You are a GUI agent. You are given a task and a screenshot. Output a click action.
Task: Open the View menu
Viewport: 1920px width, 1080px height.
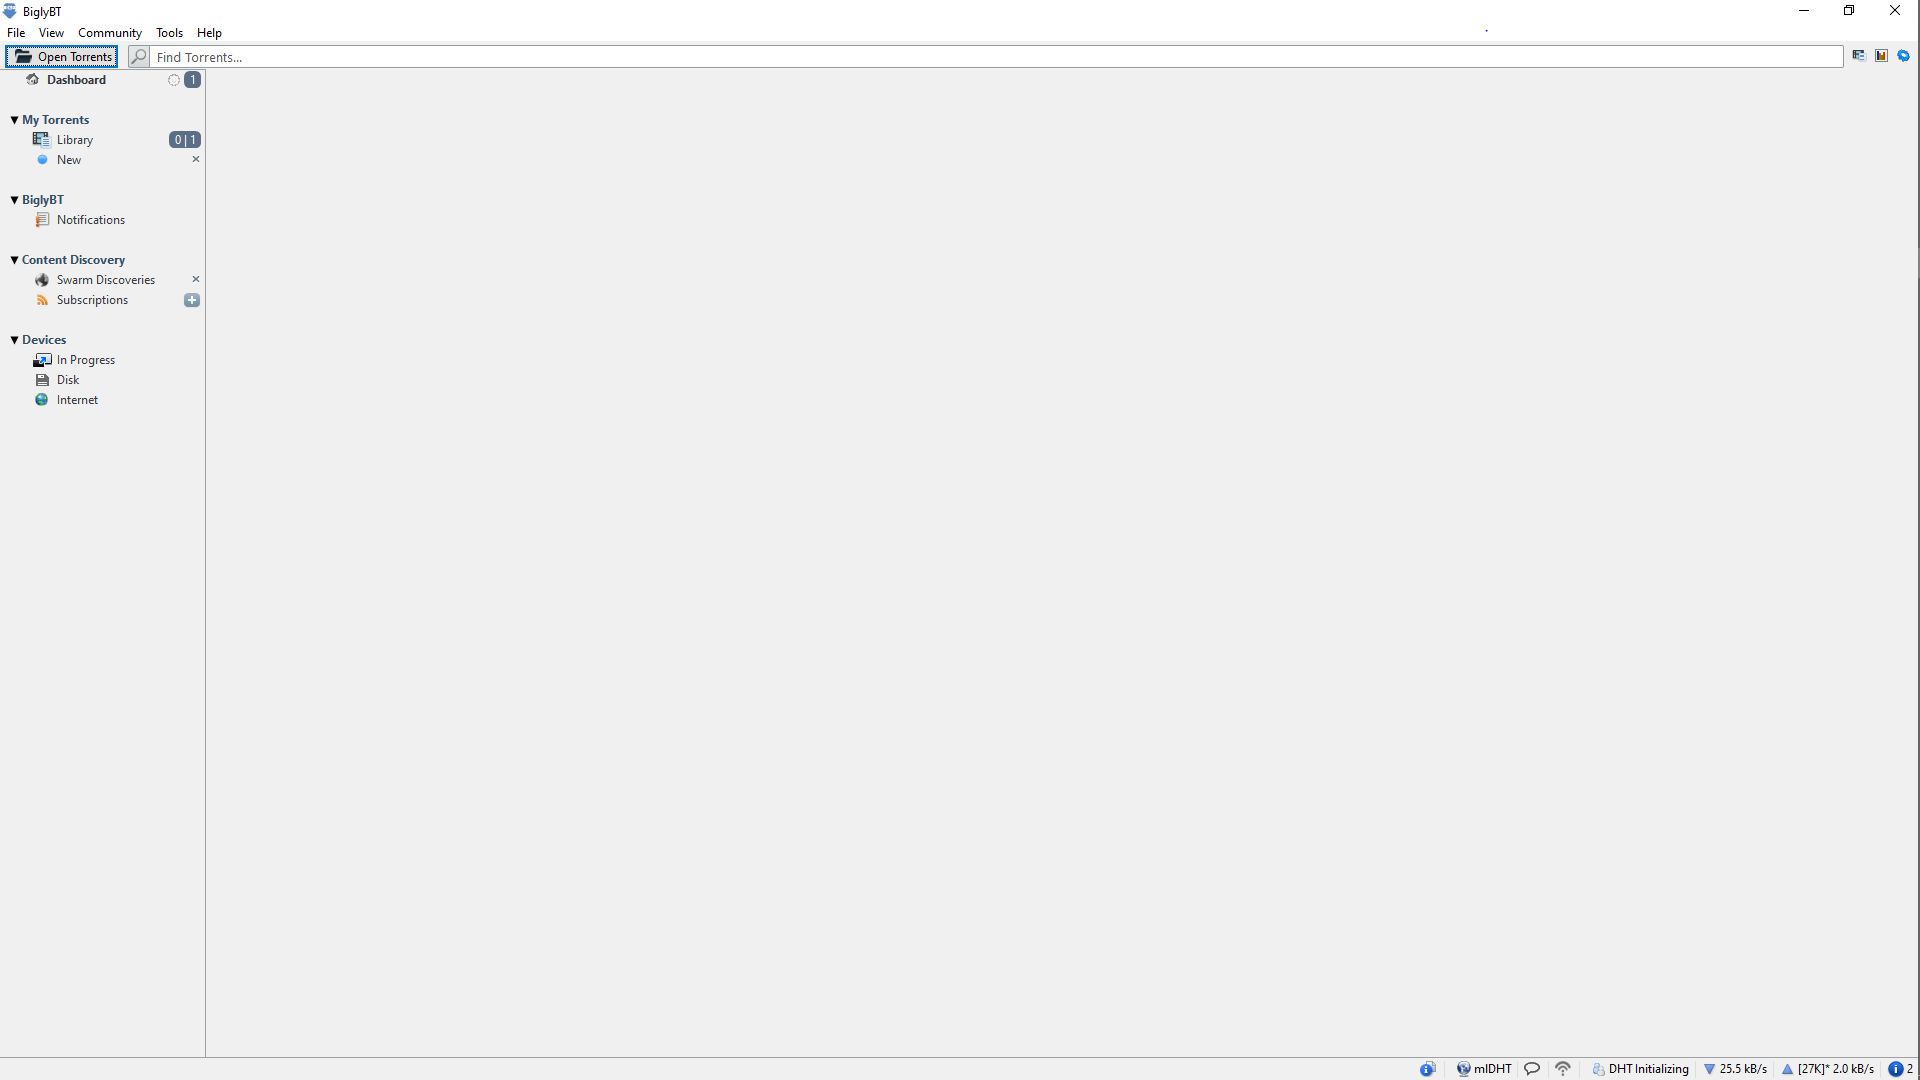click(50, 32)
